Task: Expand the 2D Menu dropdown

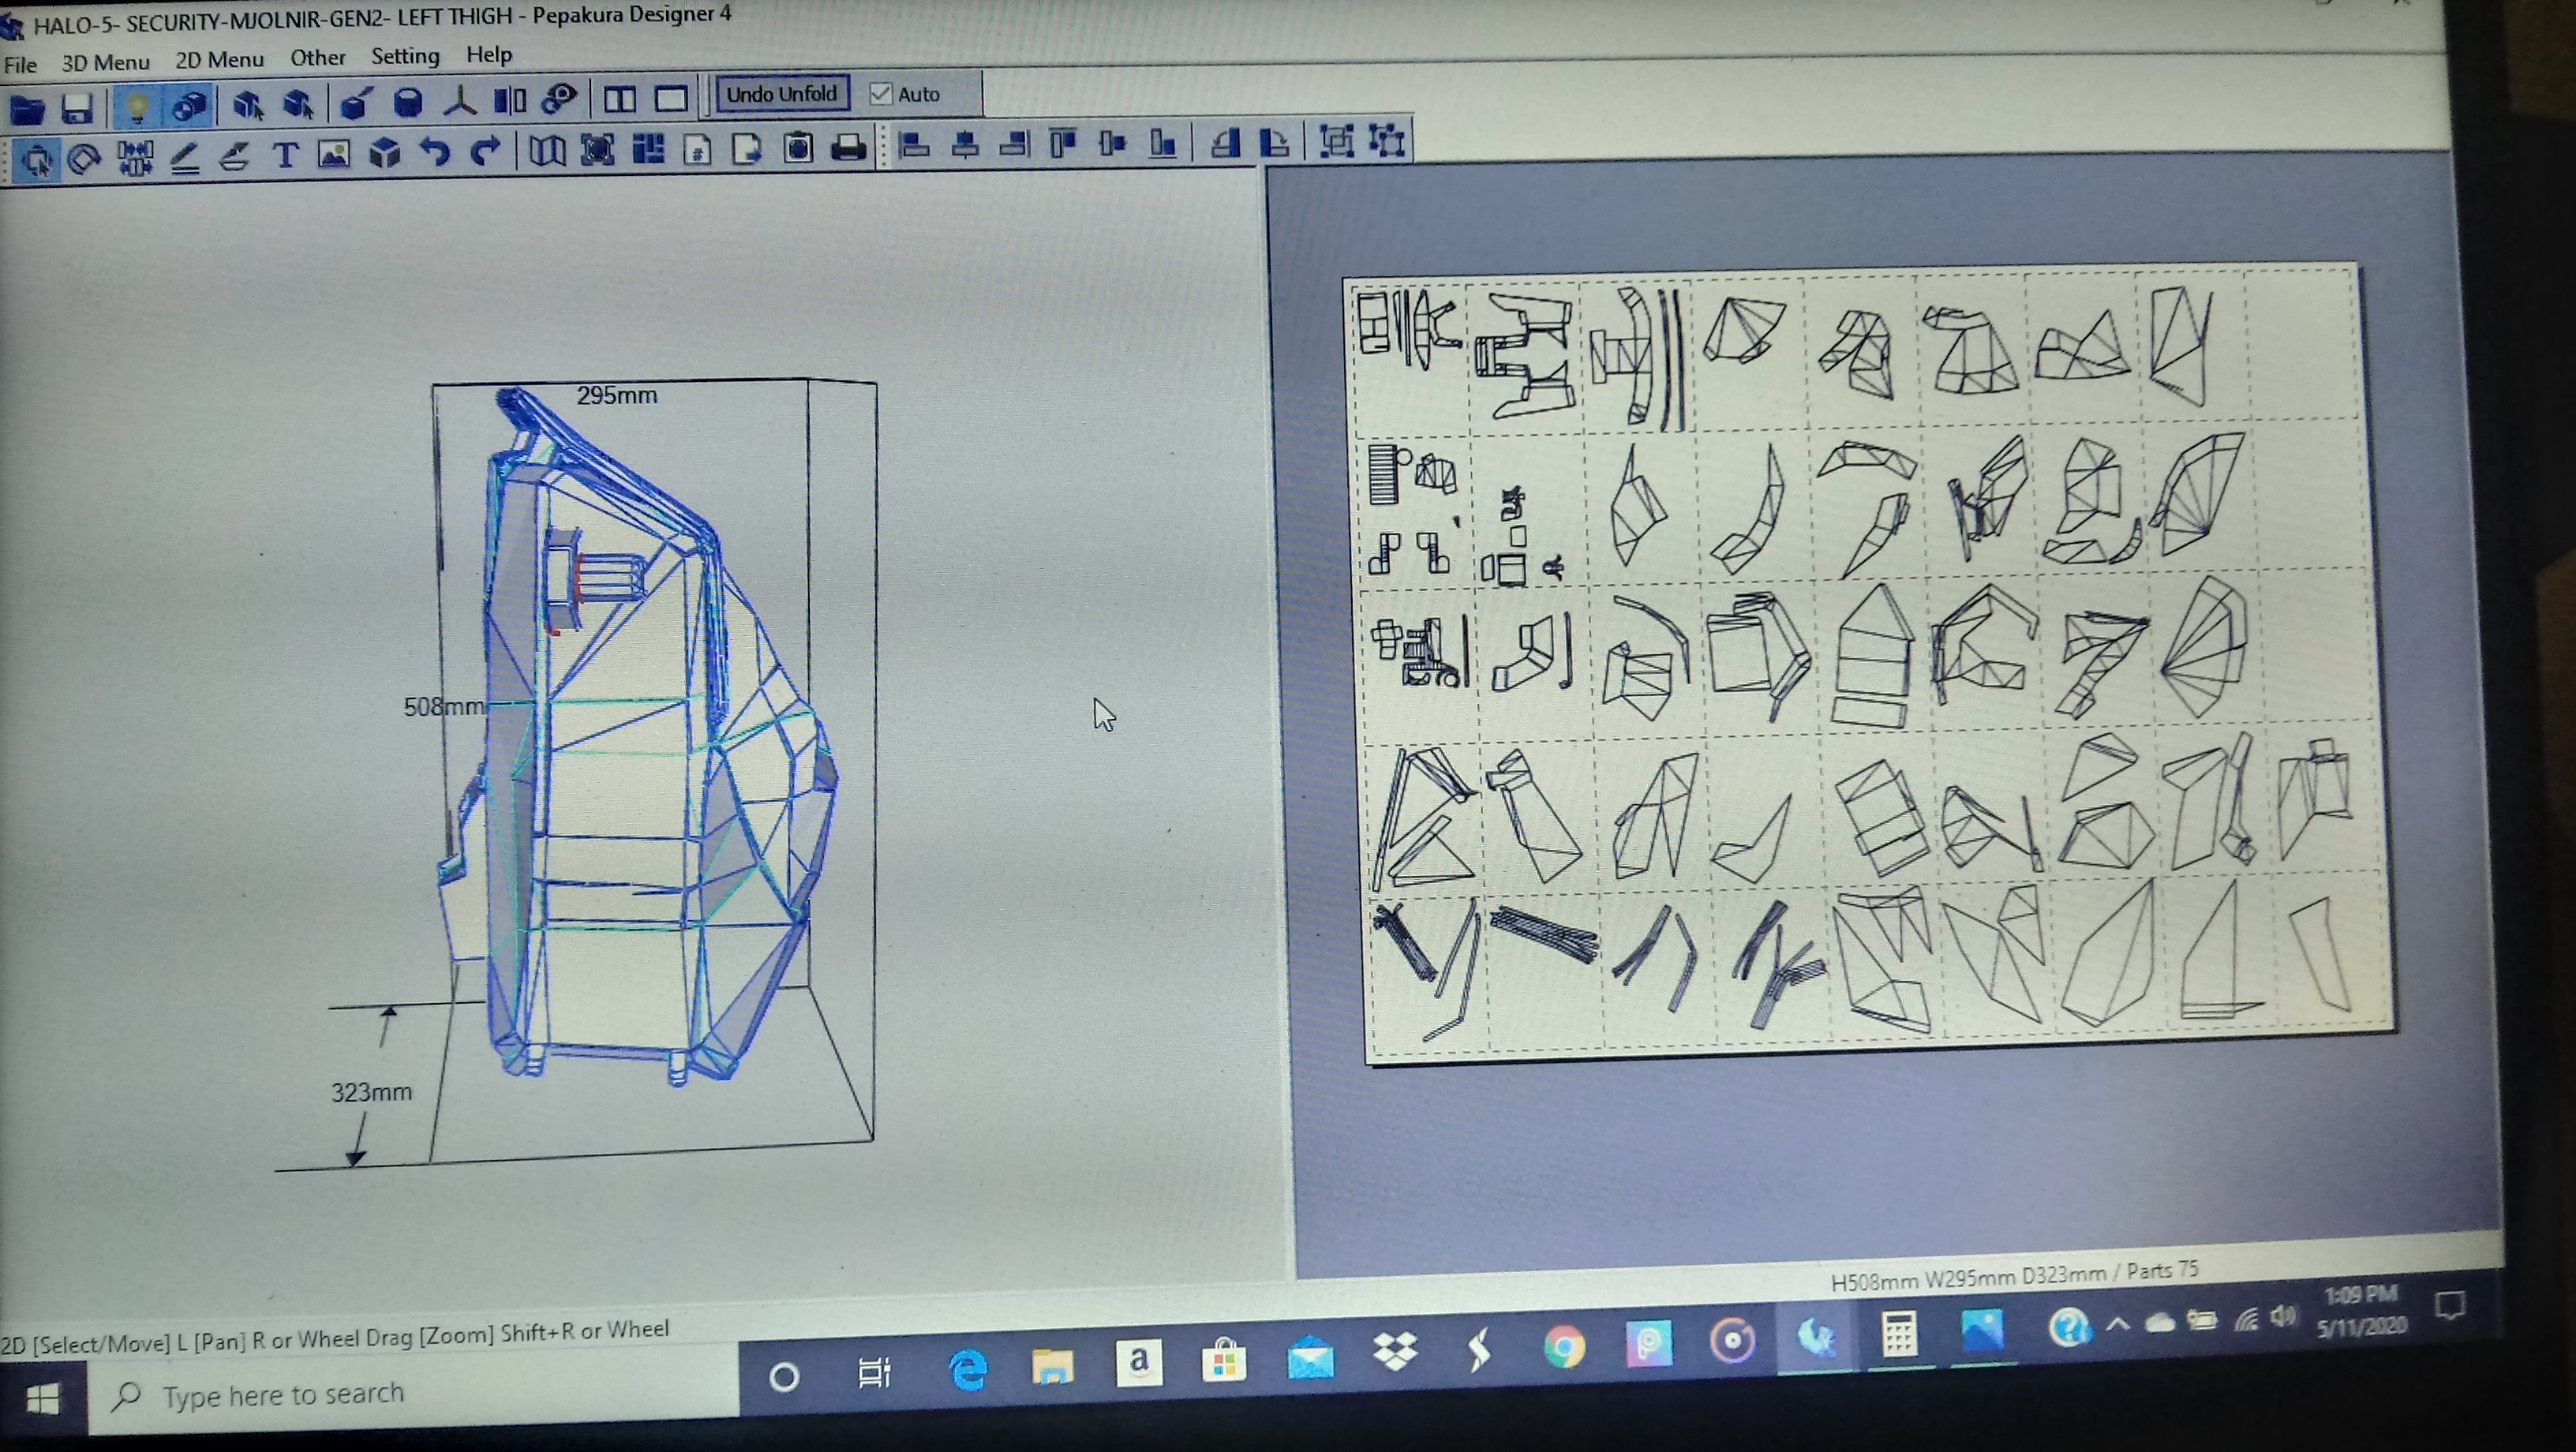Action: point(219,60)
